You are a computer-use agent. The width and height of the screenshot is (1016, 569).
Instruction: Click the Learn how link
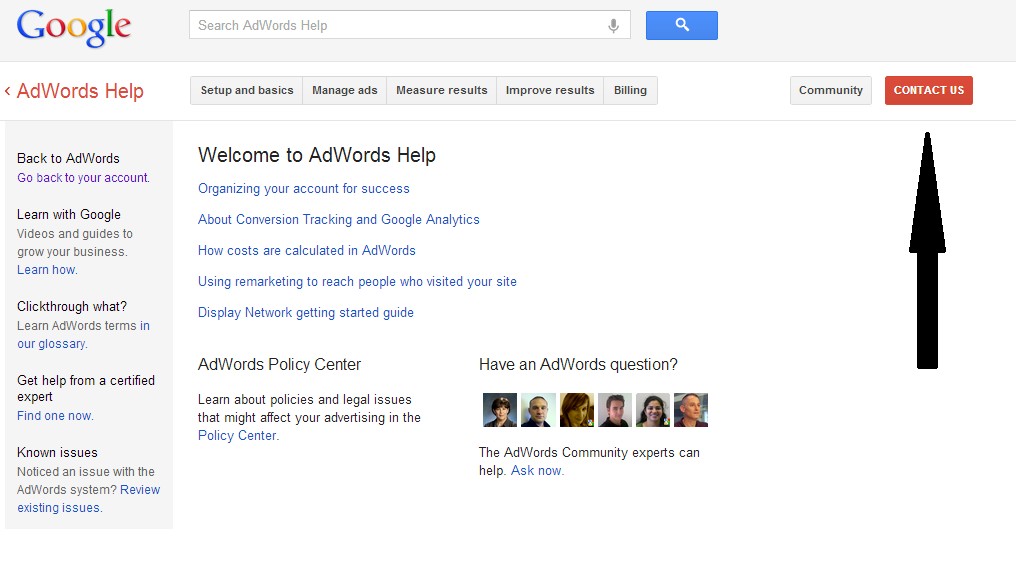pyautogui.click(x=47, y=270)
